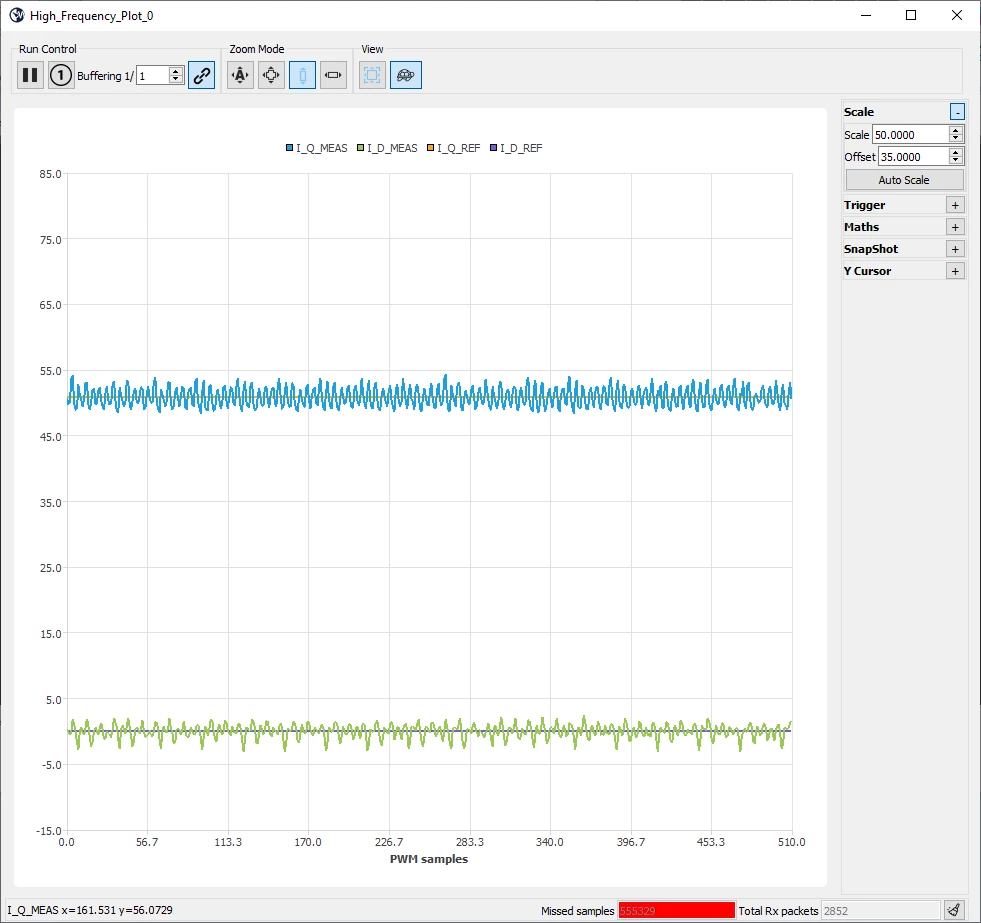Click the I_Q_MEAS legend label
Viewport: 981px width, 923px height.
(x=322, y=148)
